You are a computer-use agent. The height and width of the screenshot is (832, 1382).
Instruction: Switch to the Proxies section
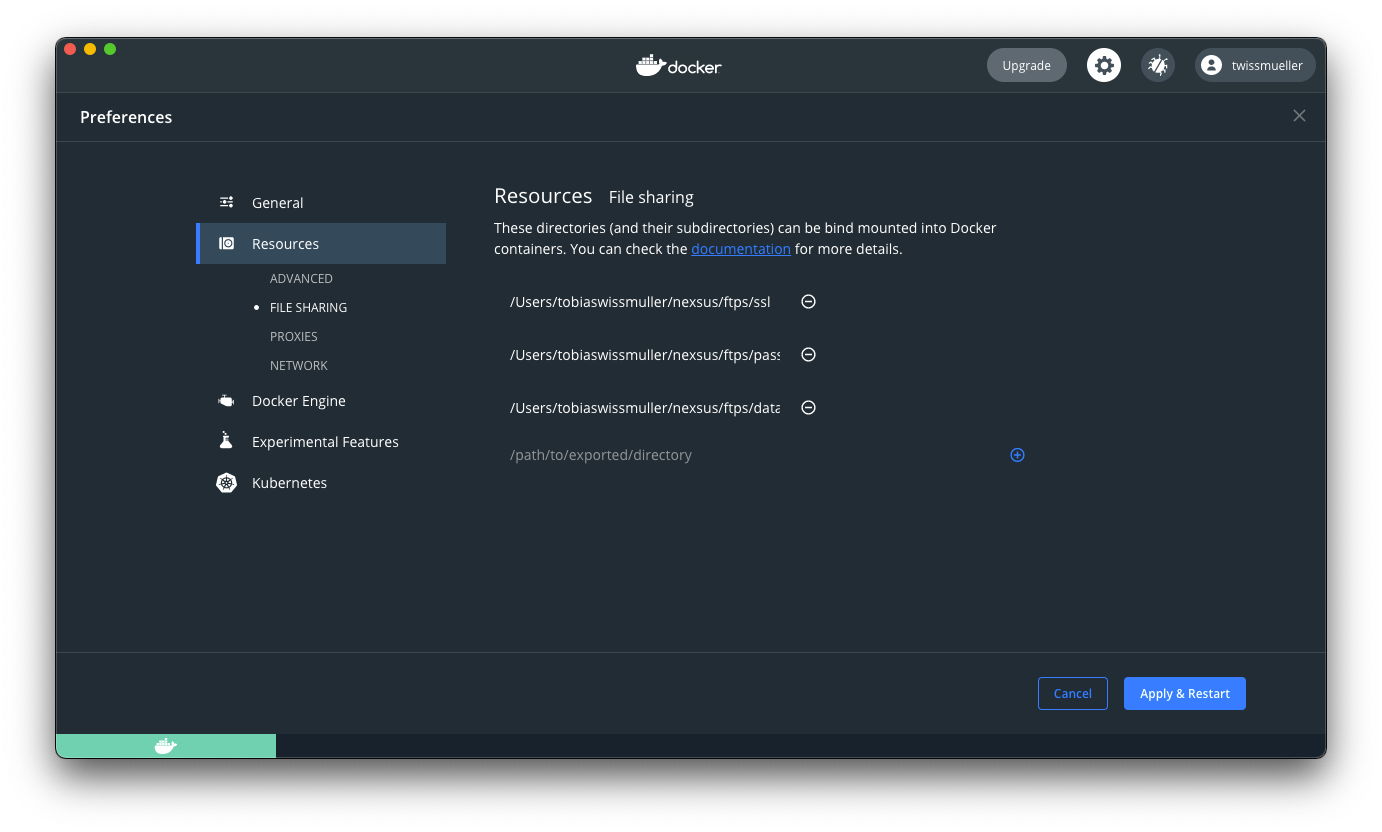tap(293, 336)
